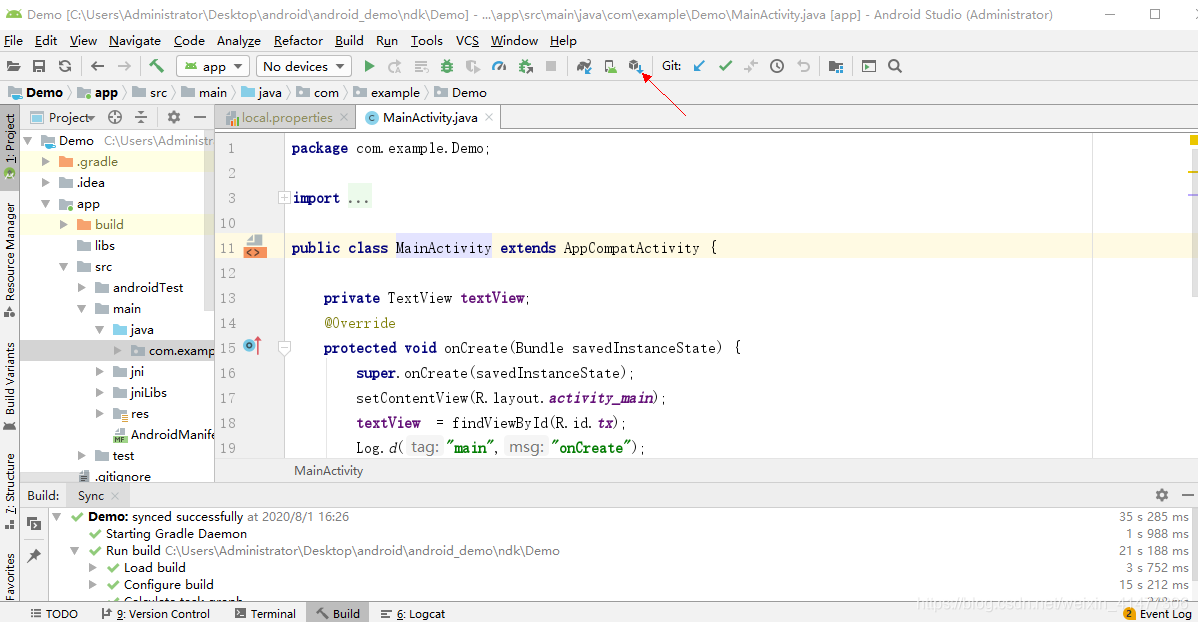Expand the .gradle folder
Screen dimensions: 1198x622
tap(46, 161)
